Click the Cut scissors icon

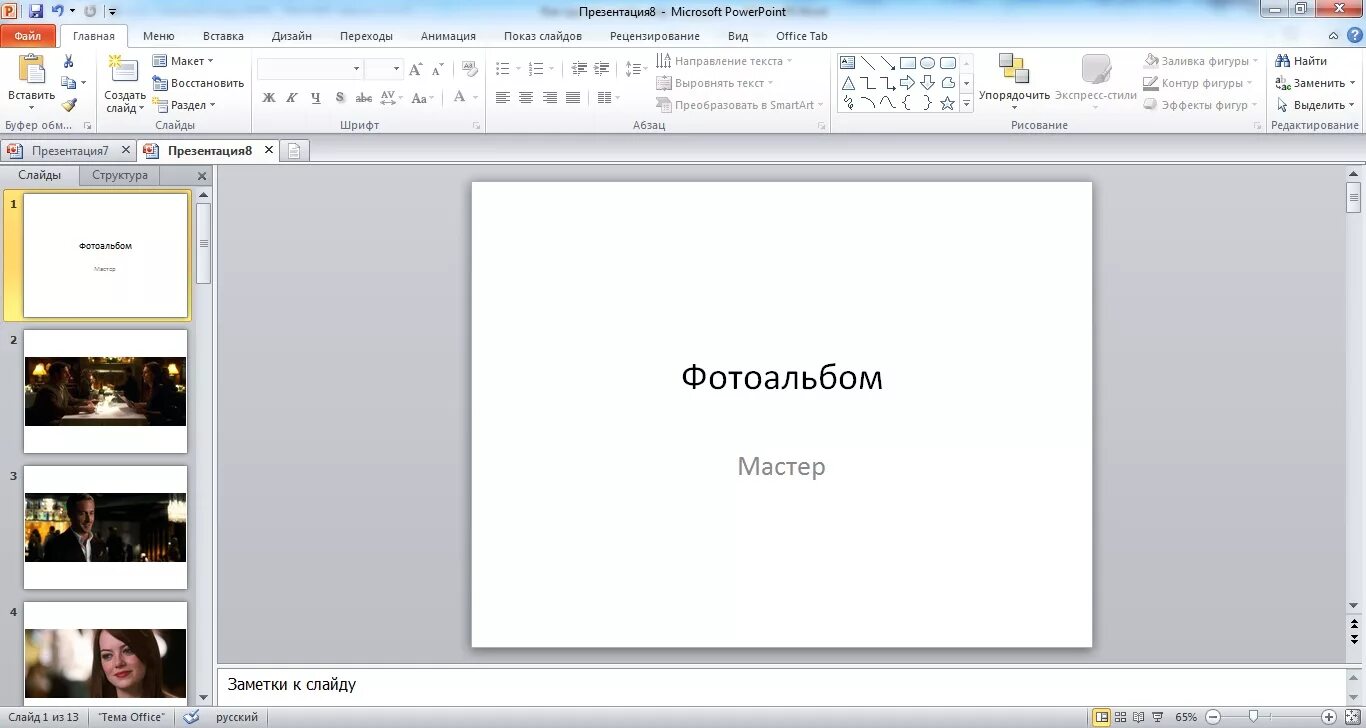[69, 61]
